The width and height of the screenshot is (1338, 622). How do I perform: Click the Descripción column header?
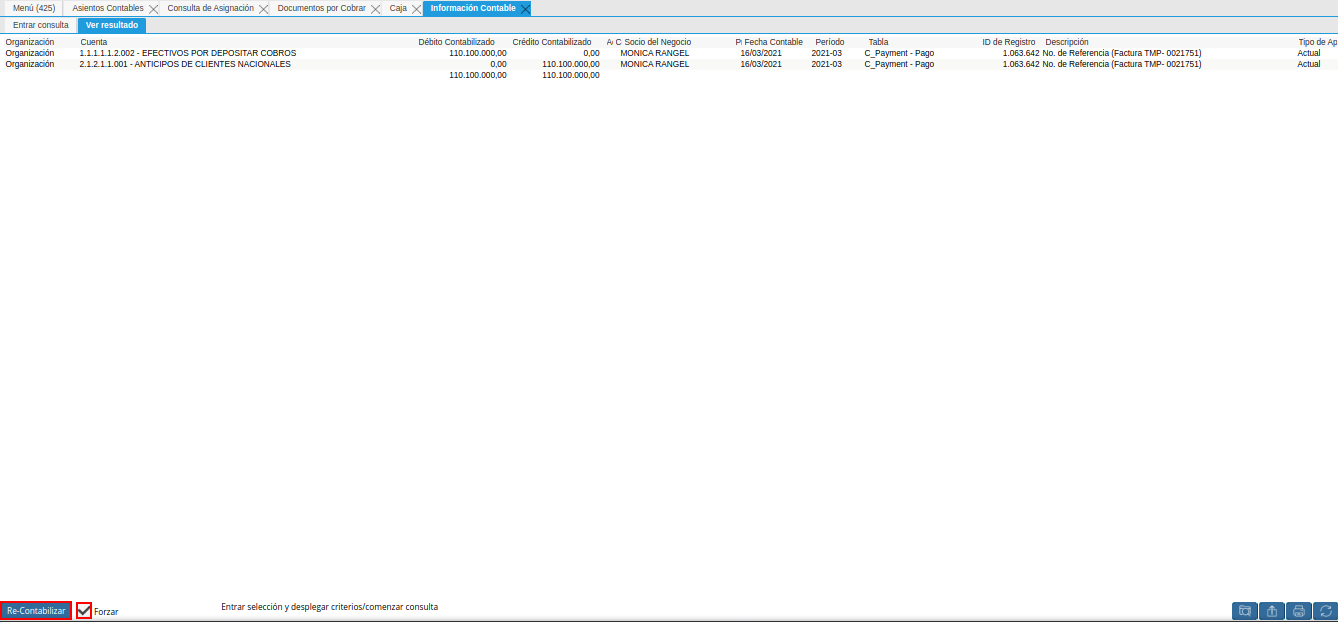(x=1067, y=42)
